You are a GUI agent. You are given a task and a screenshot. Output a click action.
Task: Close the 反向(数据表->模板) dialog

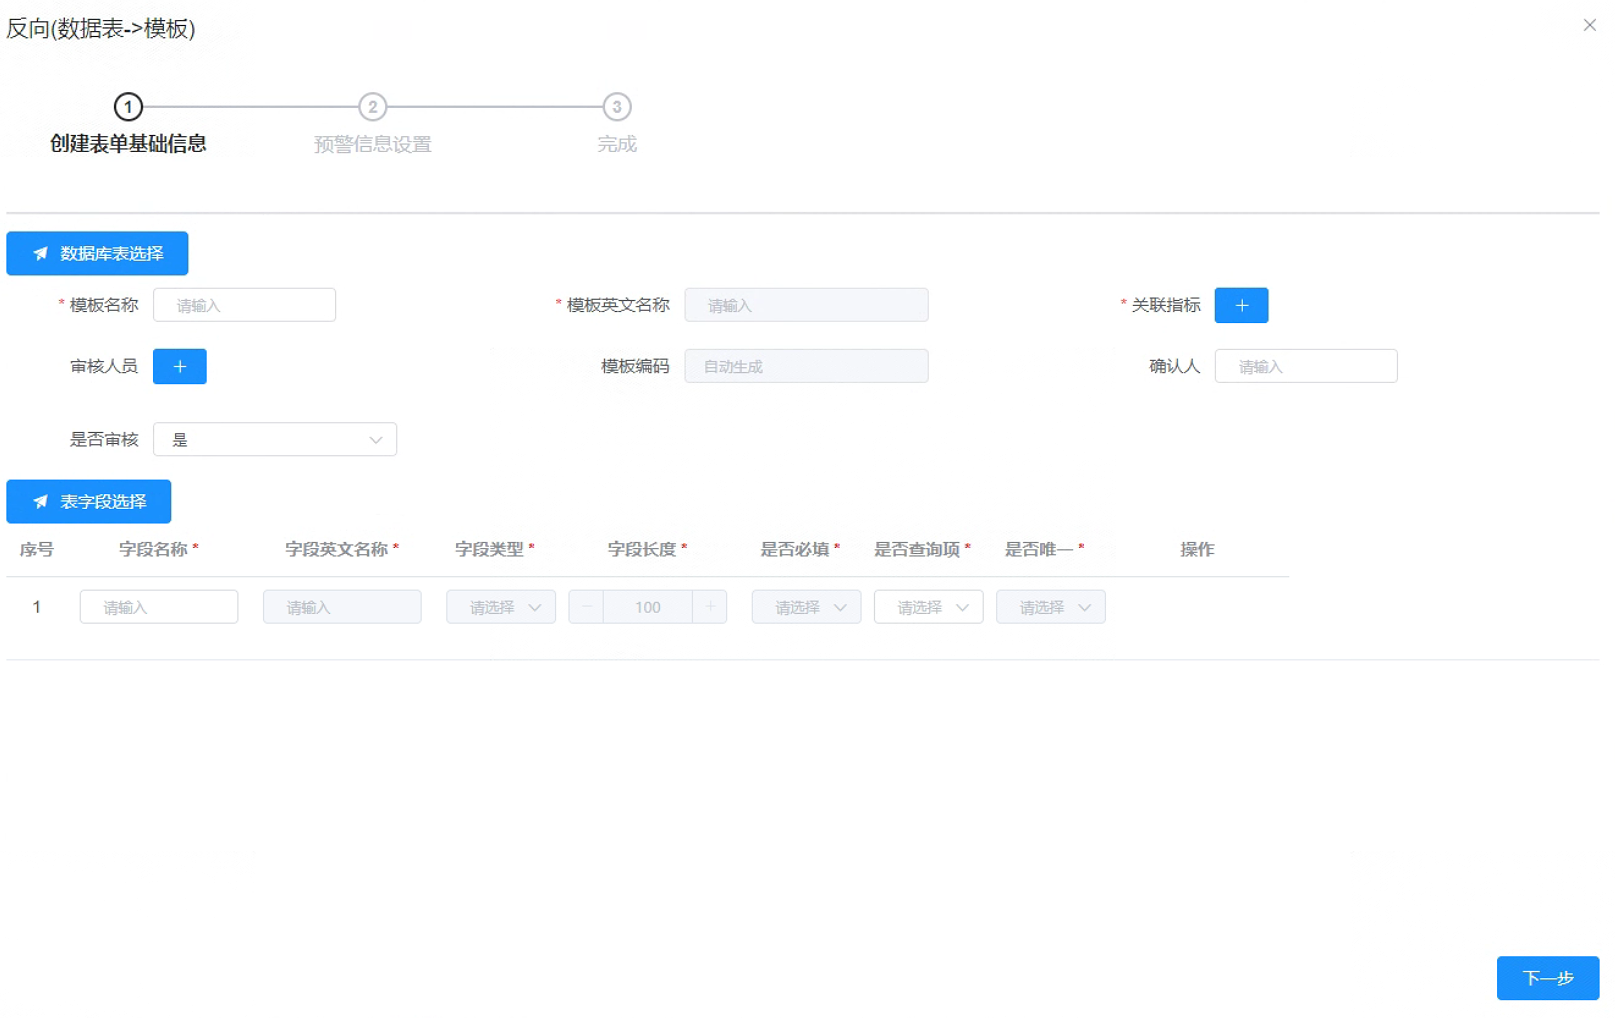[1589, 25]
